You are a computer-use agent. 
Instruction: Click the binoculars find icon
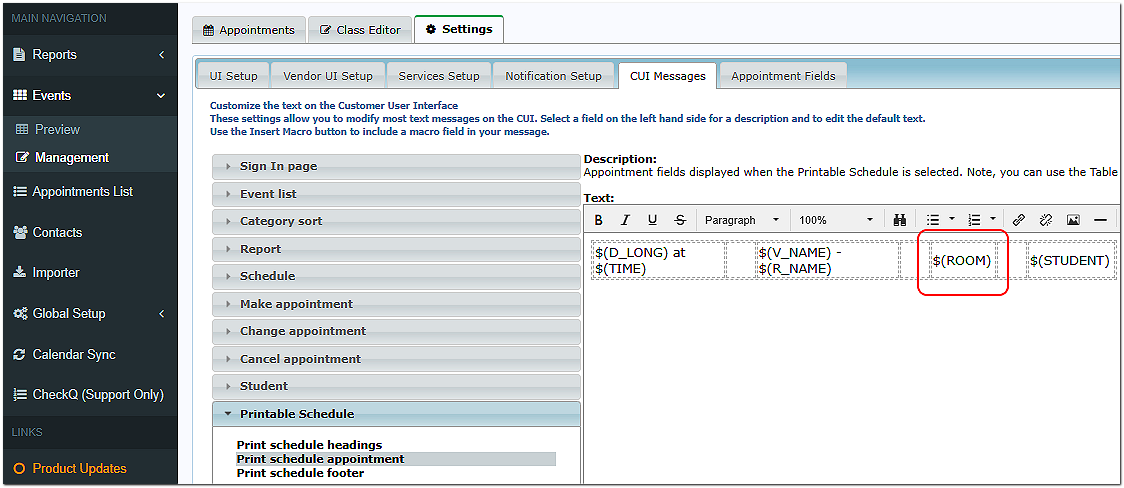pos(899,220)
